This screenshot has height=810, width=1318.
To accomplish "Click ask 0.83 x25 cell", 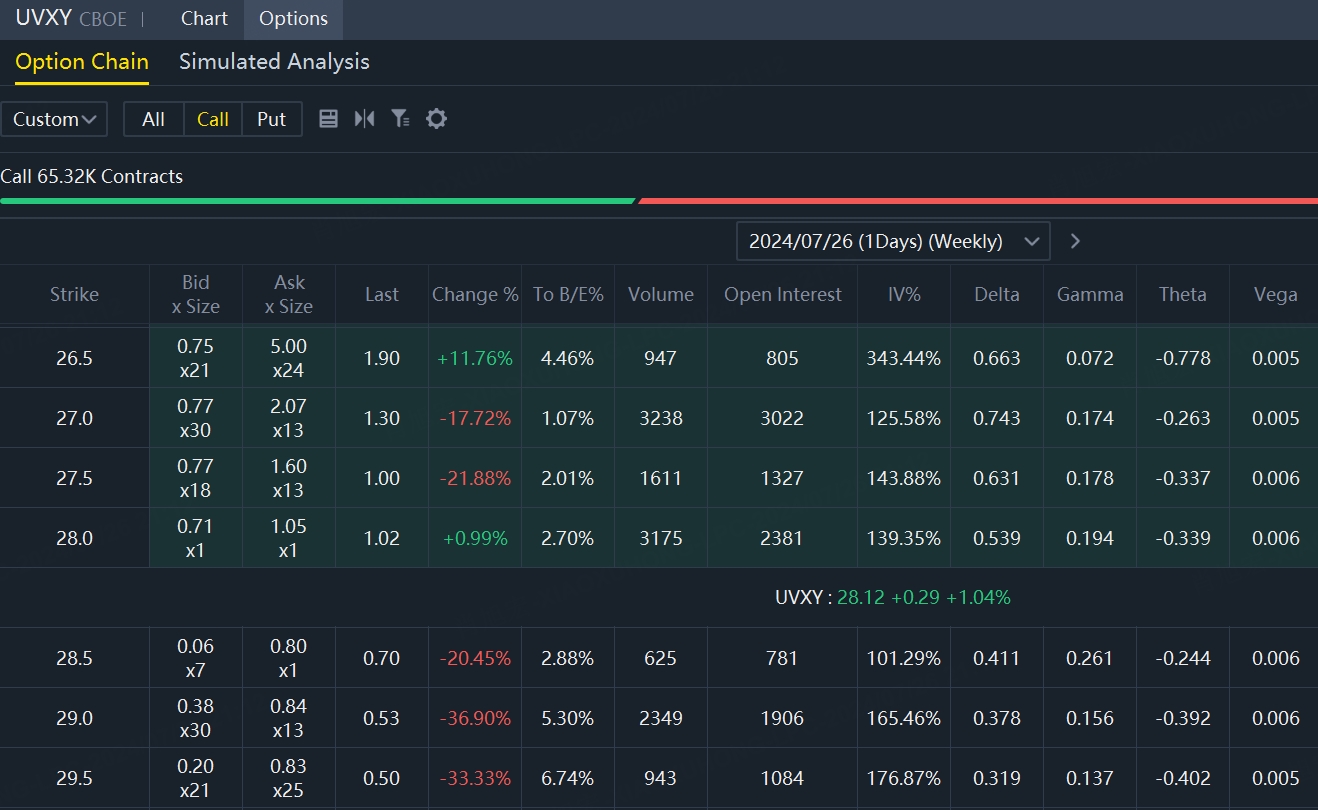I will 289,778.
